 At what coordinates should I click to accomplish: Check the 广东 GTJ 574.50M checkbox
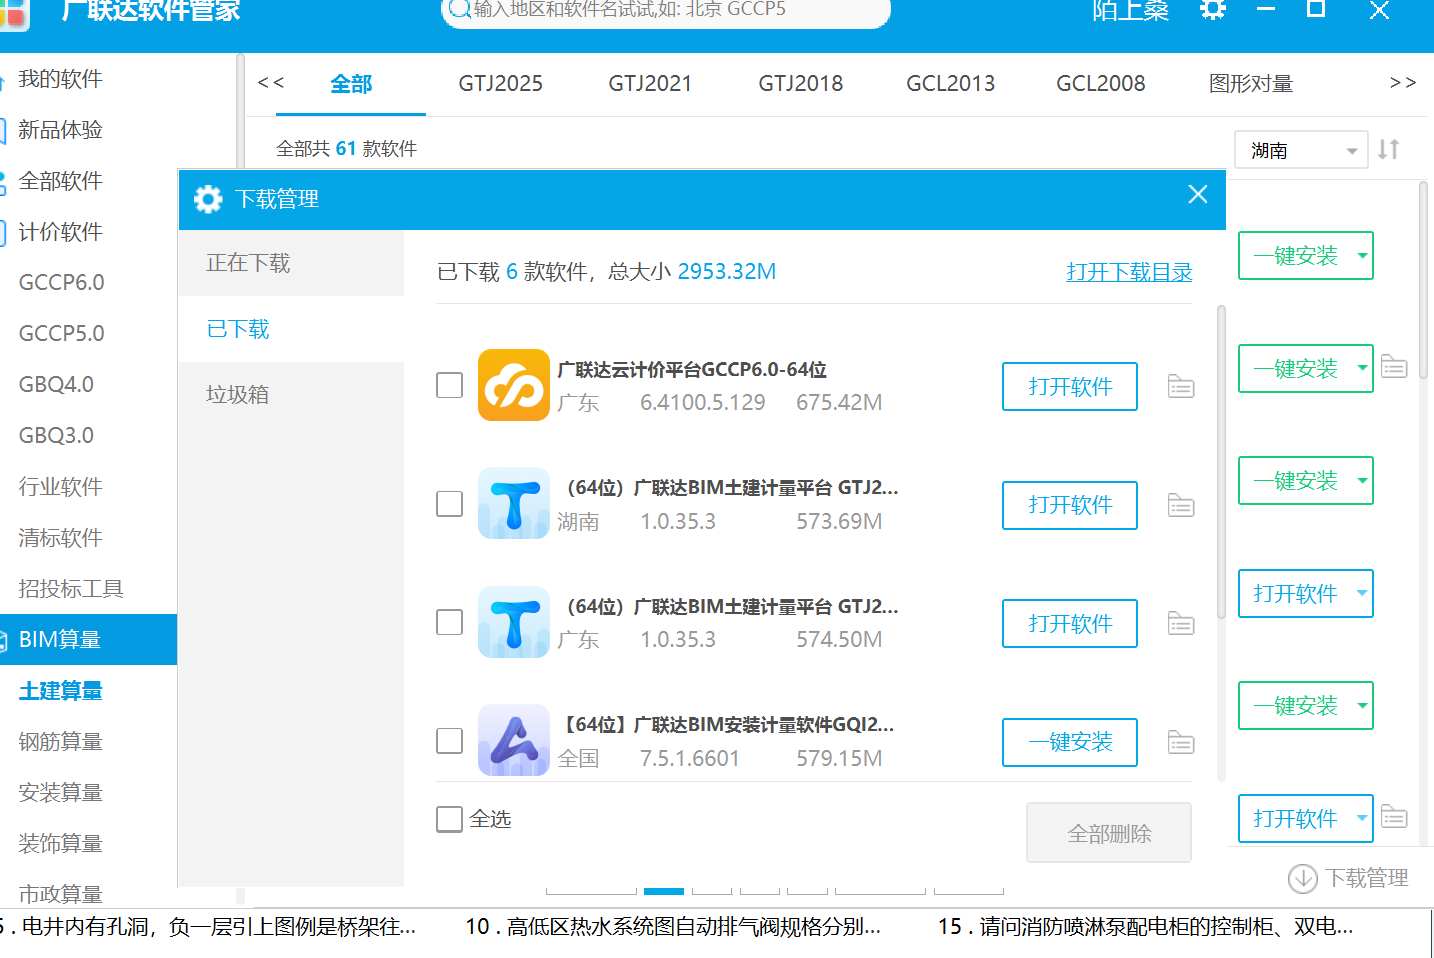[450, 622]
